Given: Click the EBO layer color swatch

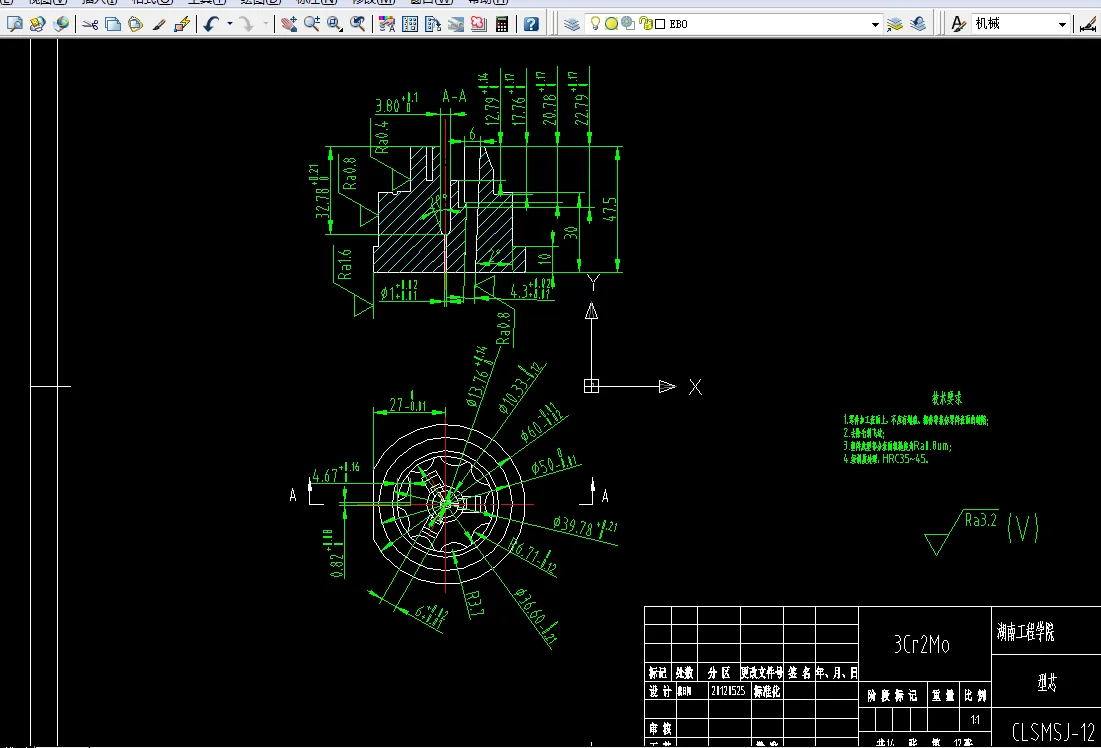Looking at the screenshot, I should pos(660,25).
